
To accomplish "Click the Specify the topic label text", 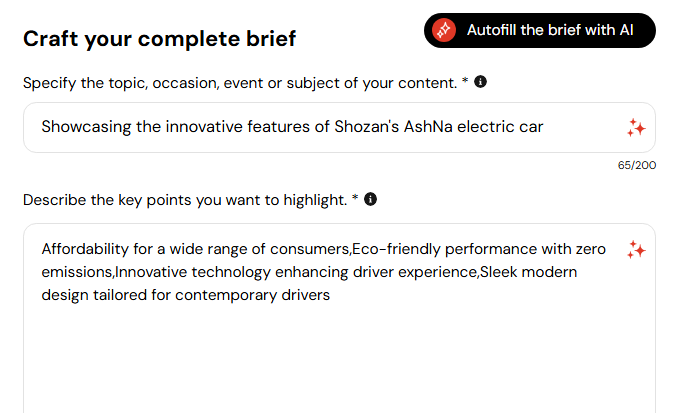I will pyautogui.click(x=245, y=83).
